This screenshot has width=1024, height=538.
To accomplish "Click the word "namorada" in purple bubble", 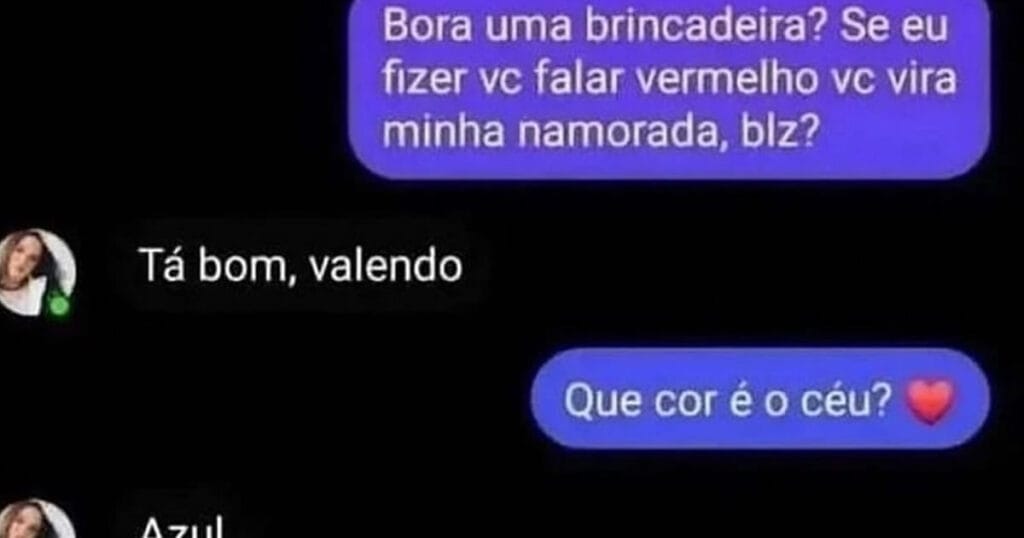I will click(x=622, y=133).
